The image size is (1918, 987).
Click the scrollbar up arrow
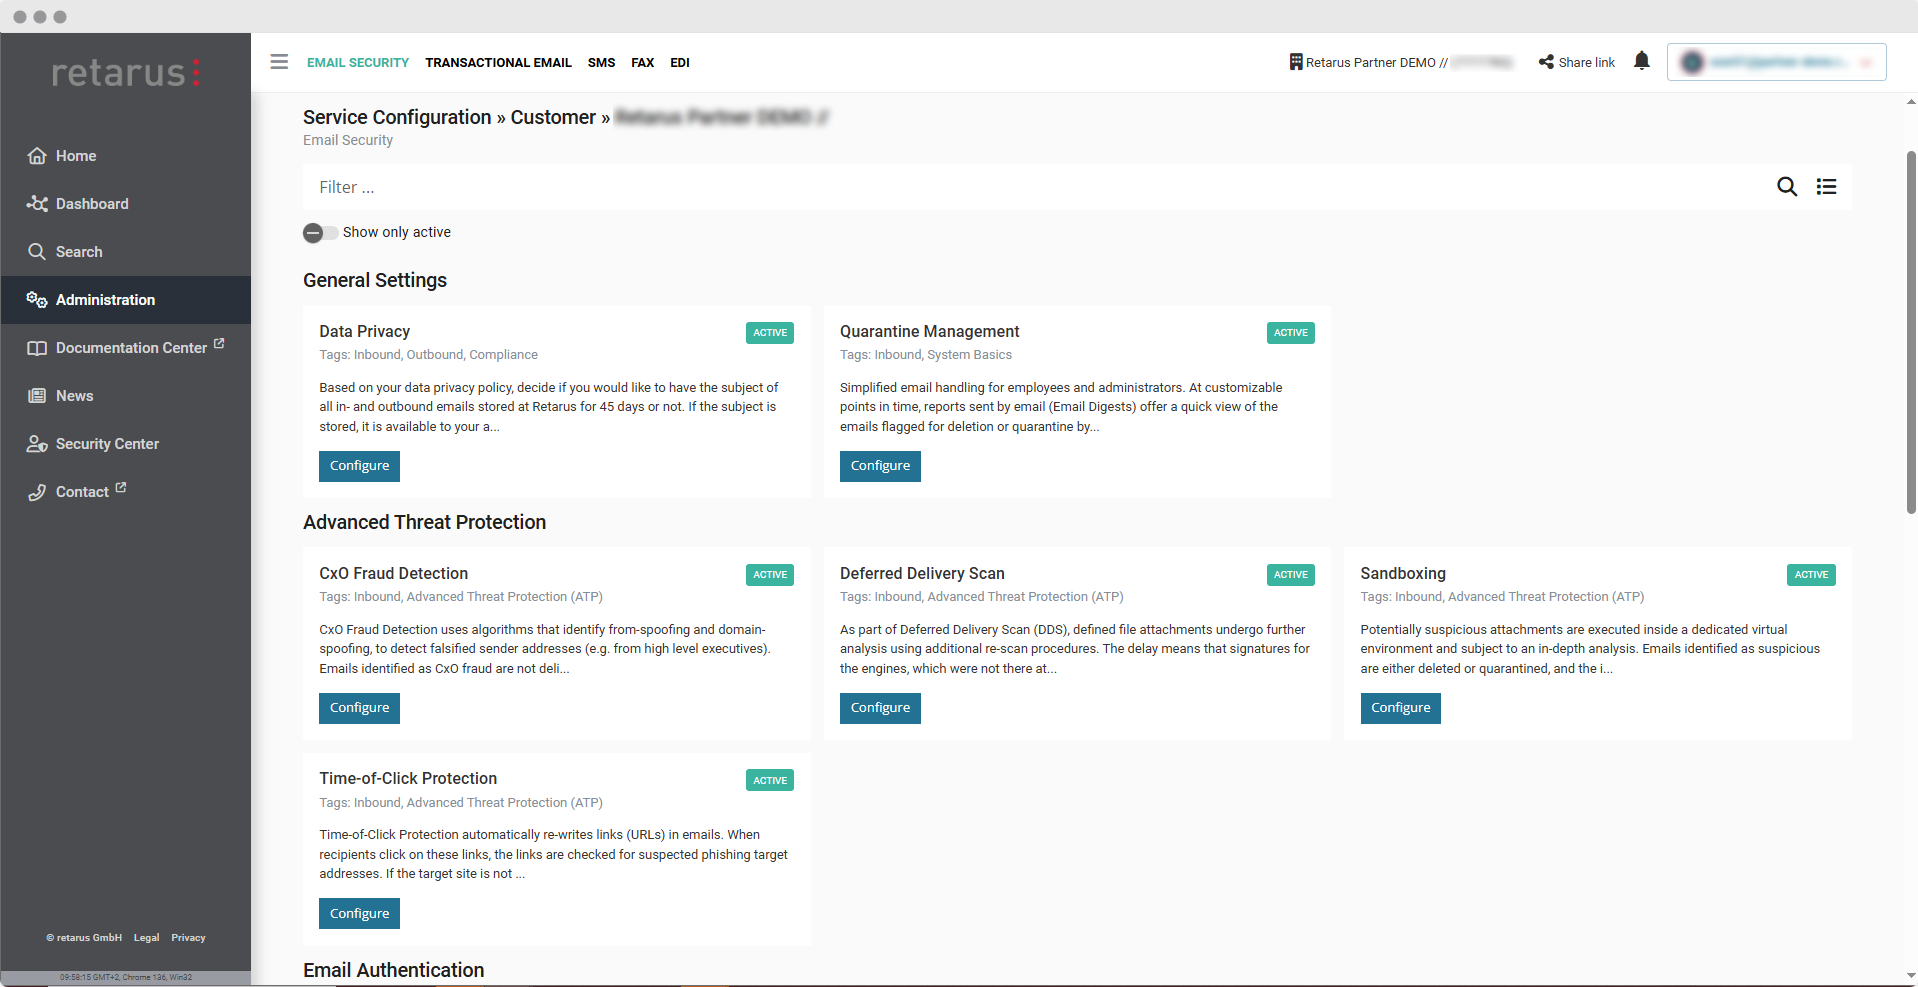1911,101
